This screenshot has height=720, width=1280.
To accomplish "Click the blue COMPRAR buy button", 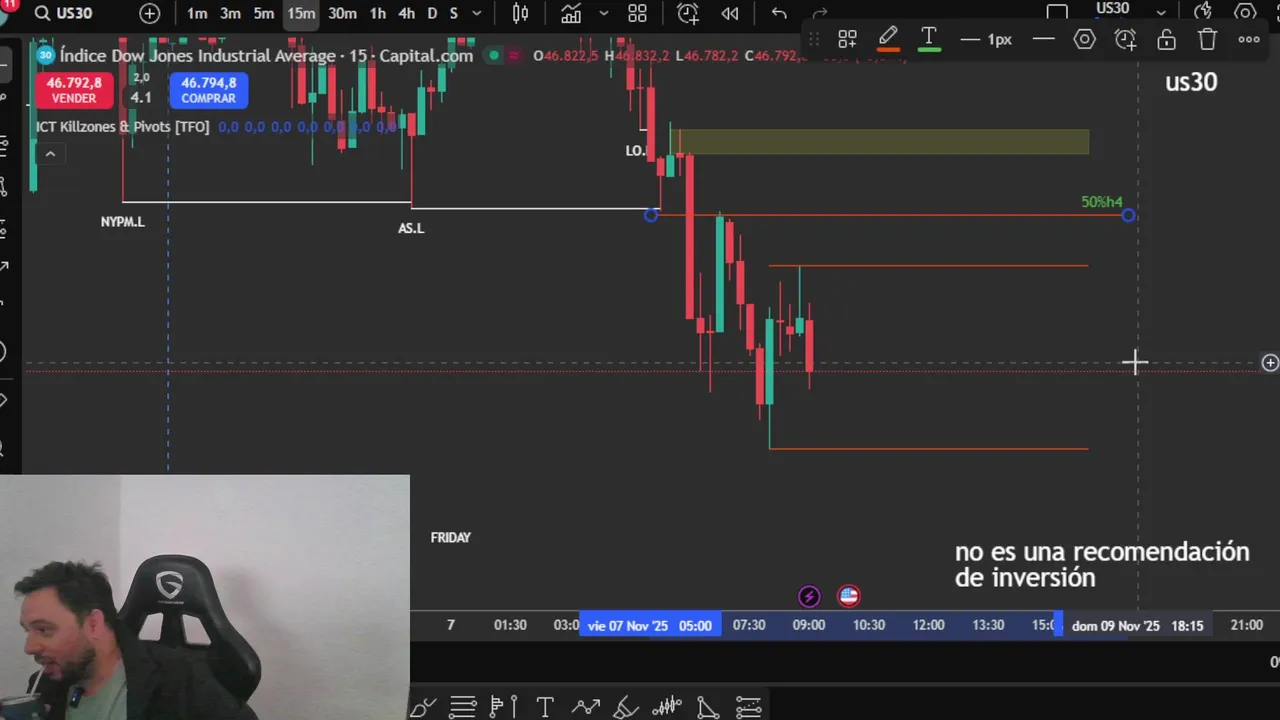I will [x=209, y=90].
